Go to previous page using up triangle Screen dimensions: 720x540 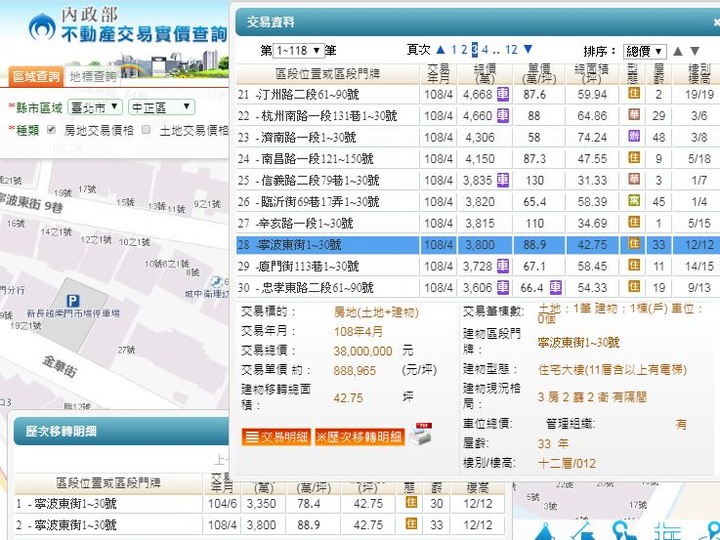point(440,49)
